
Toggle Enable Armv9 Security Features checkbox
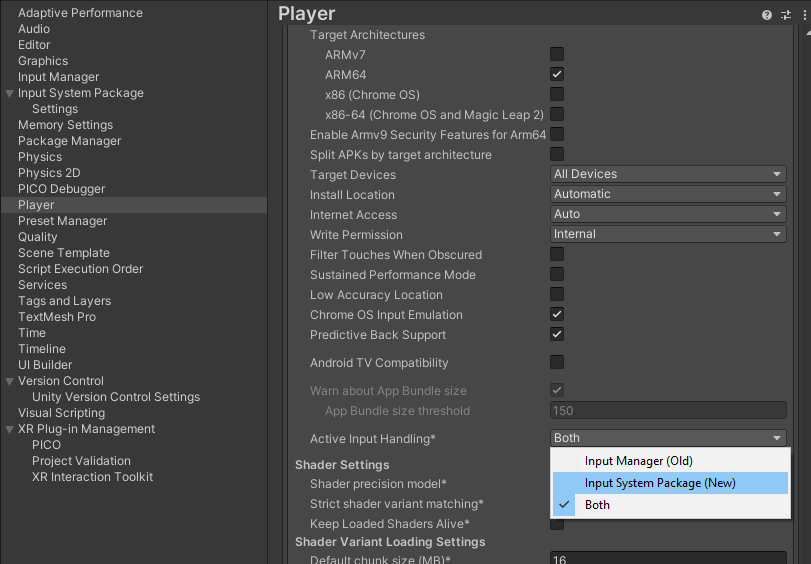click(557, 135)
